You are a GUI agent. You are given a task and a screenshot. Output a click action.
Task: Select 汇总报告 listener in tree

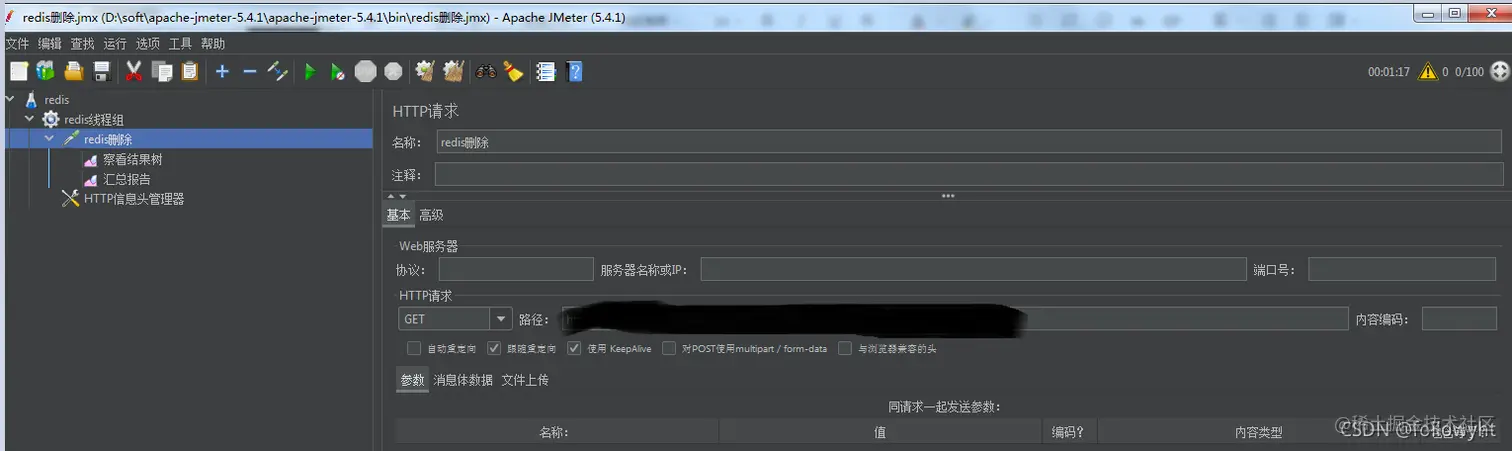click(x=126, y=179)
